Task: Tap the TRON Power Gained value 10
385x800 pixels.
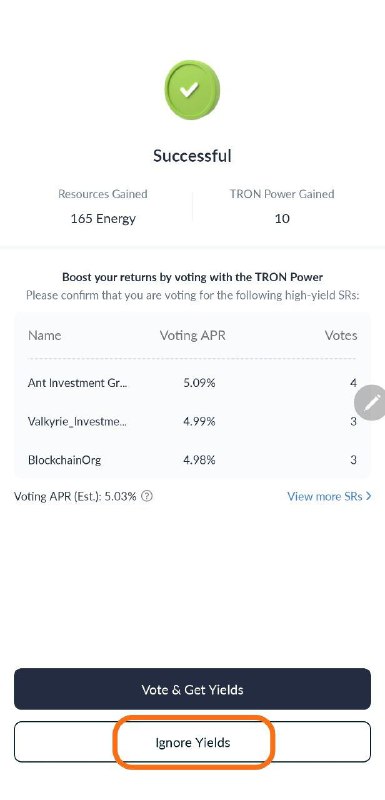Action: pyautogui.click(x=282, y=219)
